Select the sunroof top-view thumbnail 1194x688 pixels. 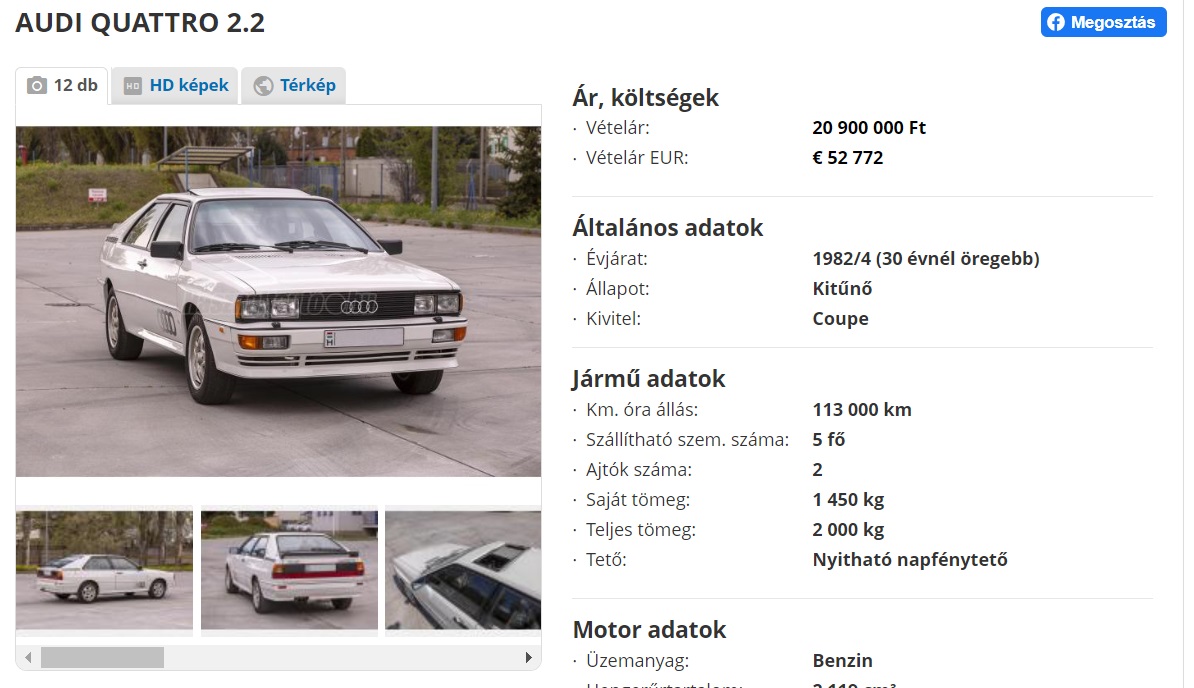coord(463,570)
